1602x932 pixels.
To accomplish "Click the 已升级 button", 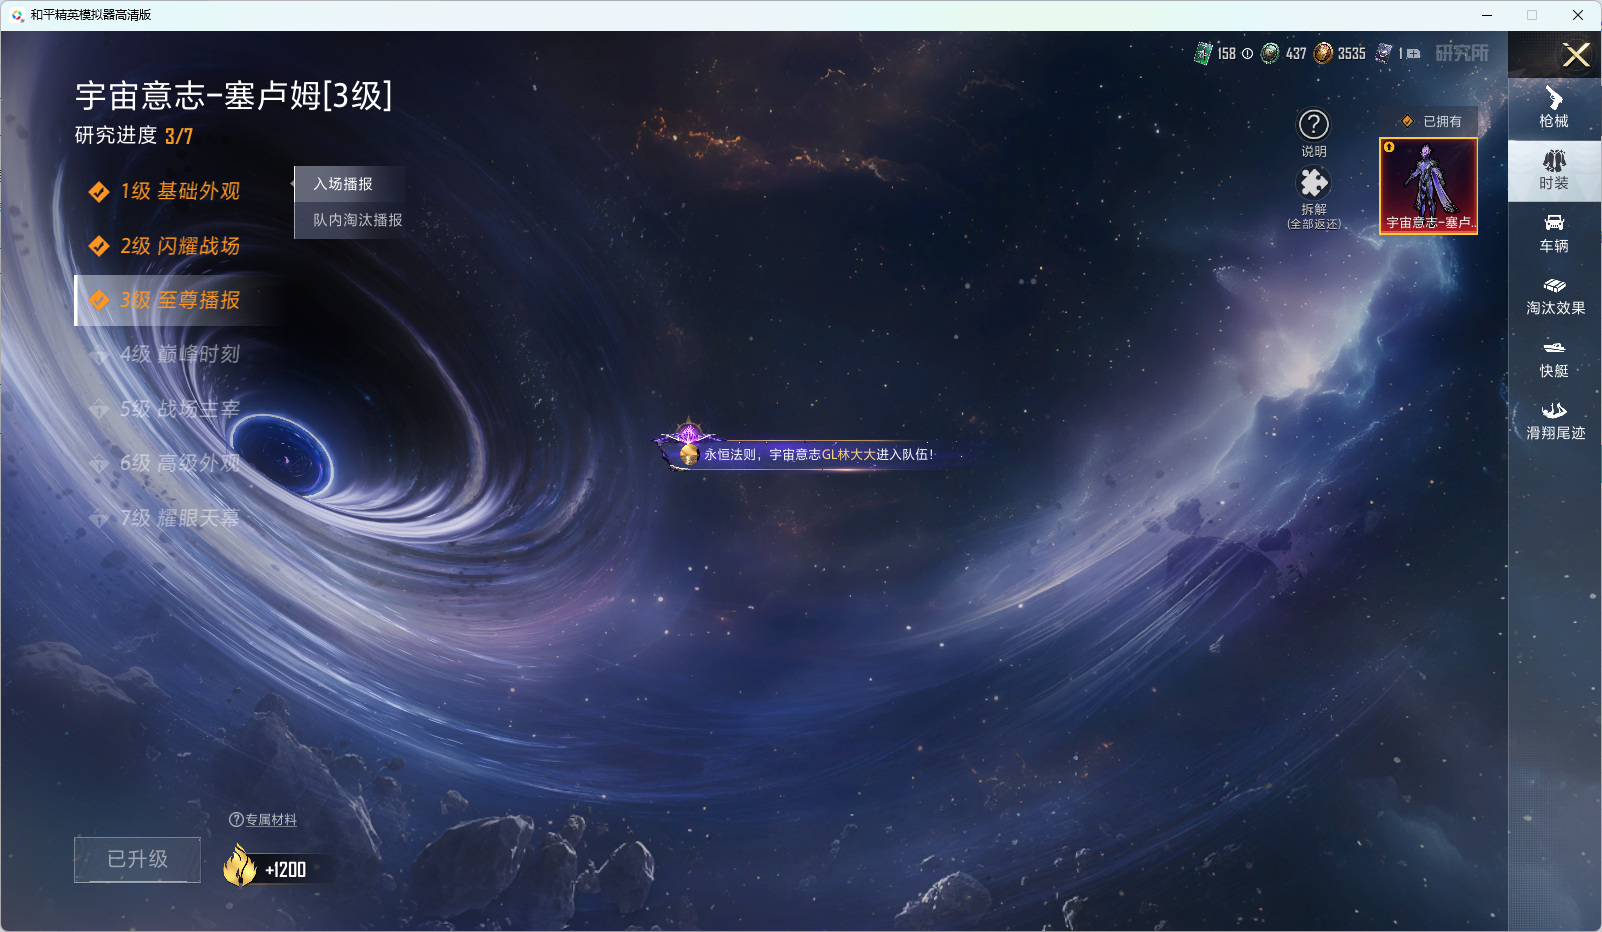I will click(x=137, y=860).
